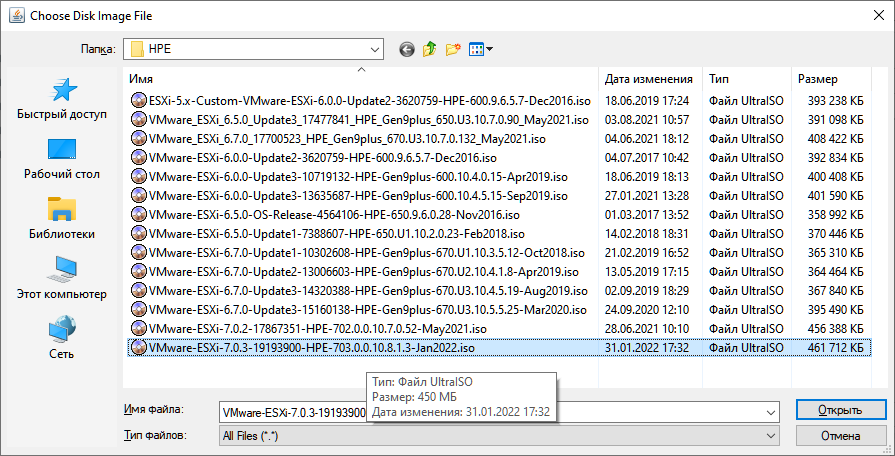Select VMware_ESXi_6.5.0_Update3_17477841 iso file
This screenshot has height=456, width=895.
[368, 120]
